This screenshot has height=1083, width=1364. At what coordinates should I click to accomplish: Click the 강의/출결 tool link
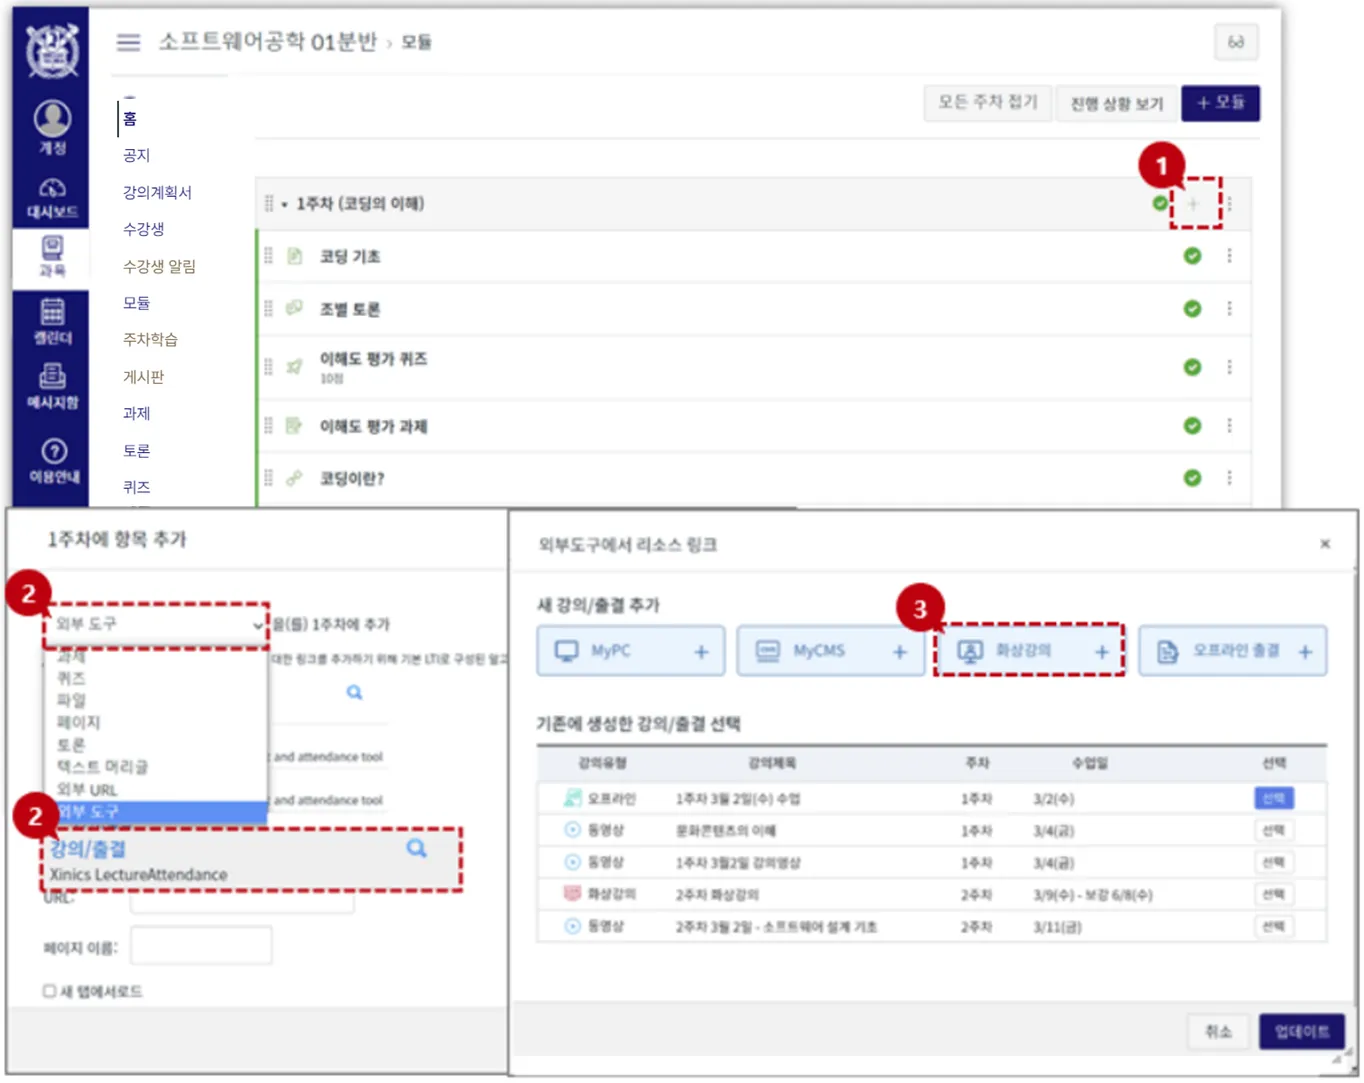88,849
